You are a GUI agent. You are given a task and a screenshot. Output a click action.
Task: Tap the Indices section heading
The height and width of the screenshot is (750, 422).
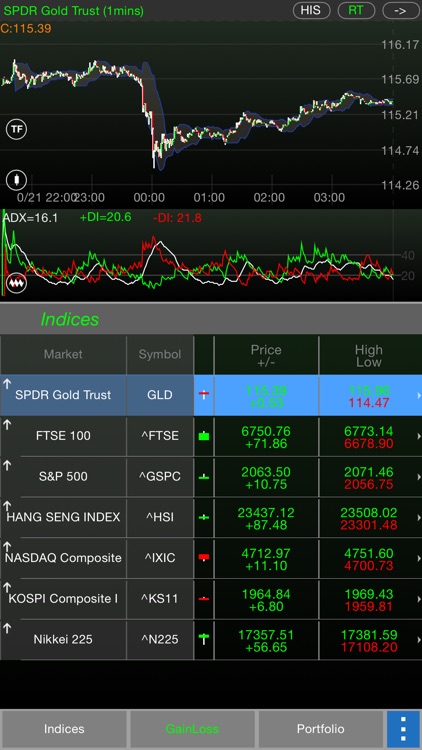coord(70,319)
